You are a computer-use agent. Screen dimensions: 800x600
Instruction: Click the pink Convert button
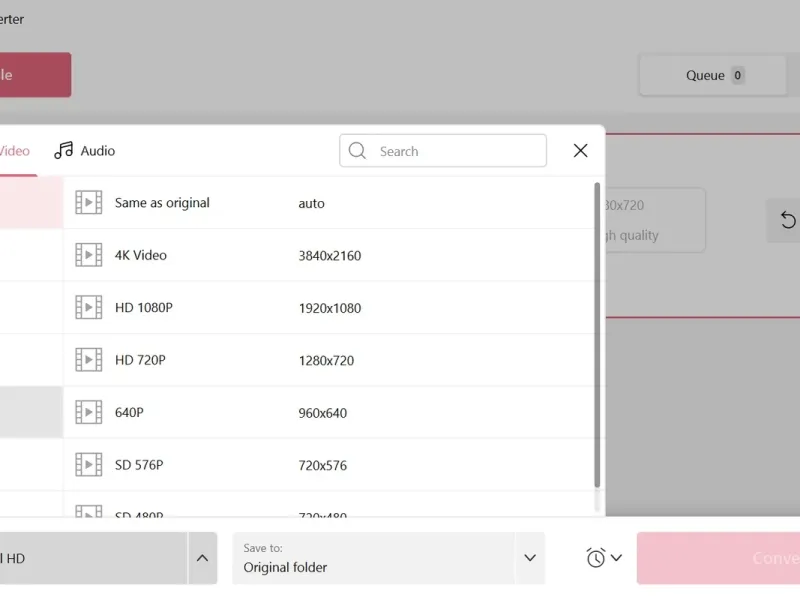(x=718, y=558)
